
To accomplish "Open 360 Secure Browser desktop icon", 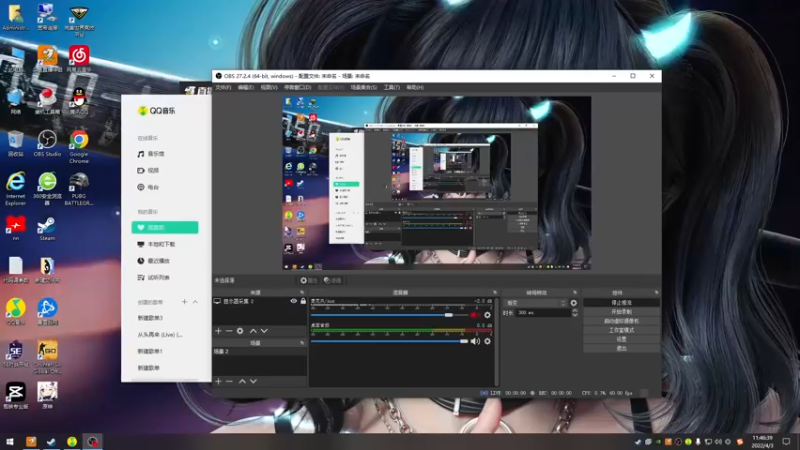I will pos(47,189).
